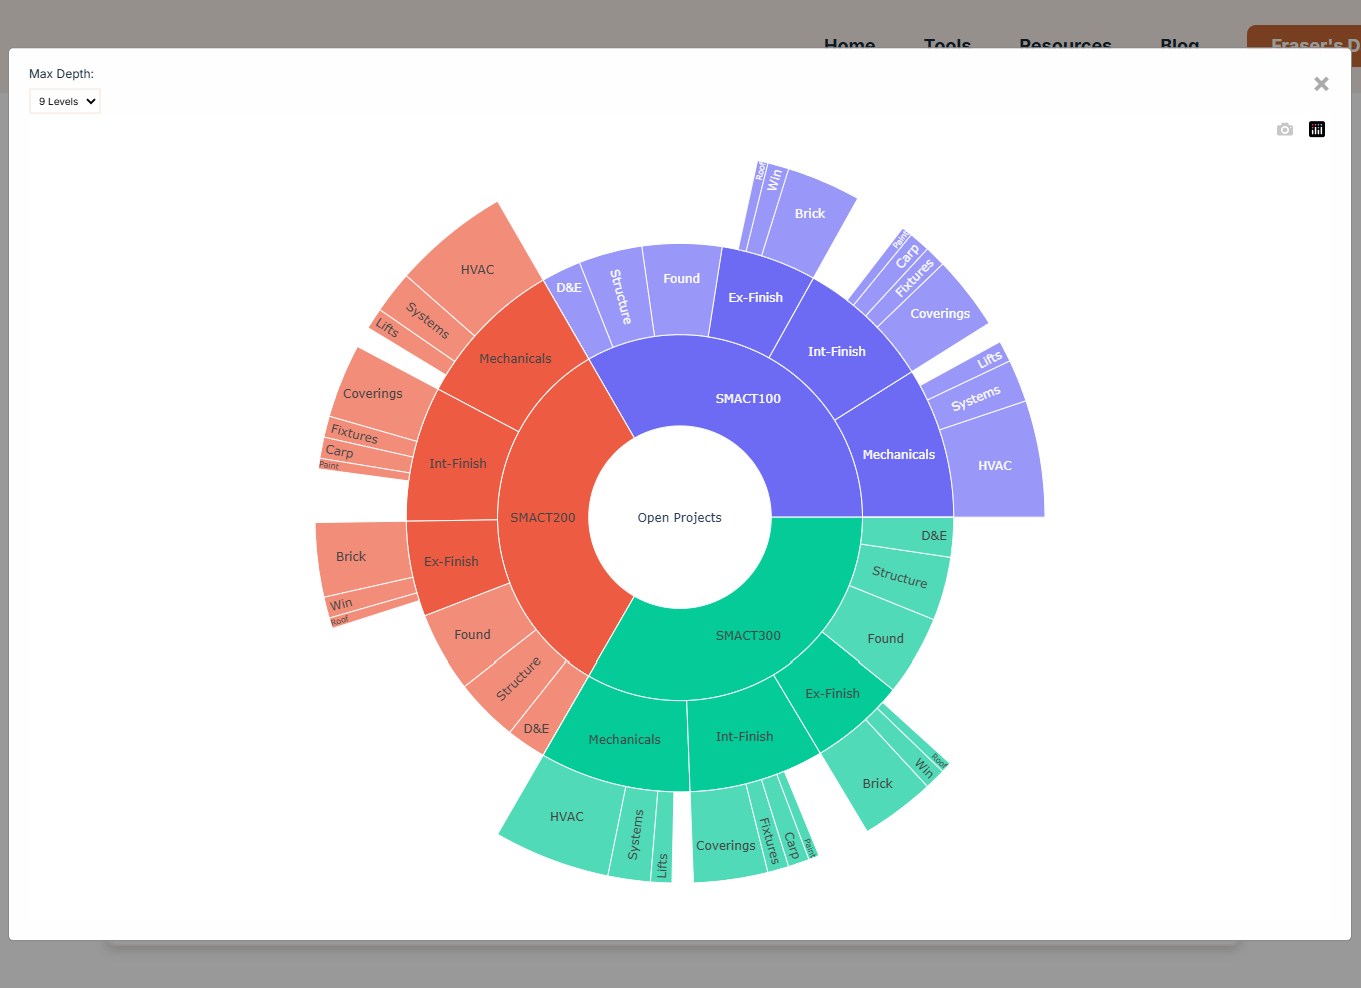
Task: Click the SMACT300 green segment
Action: (747, 635)
